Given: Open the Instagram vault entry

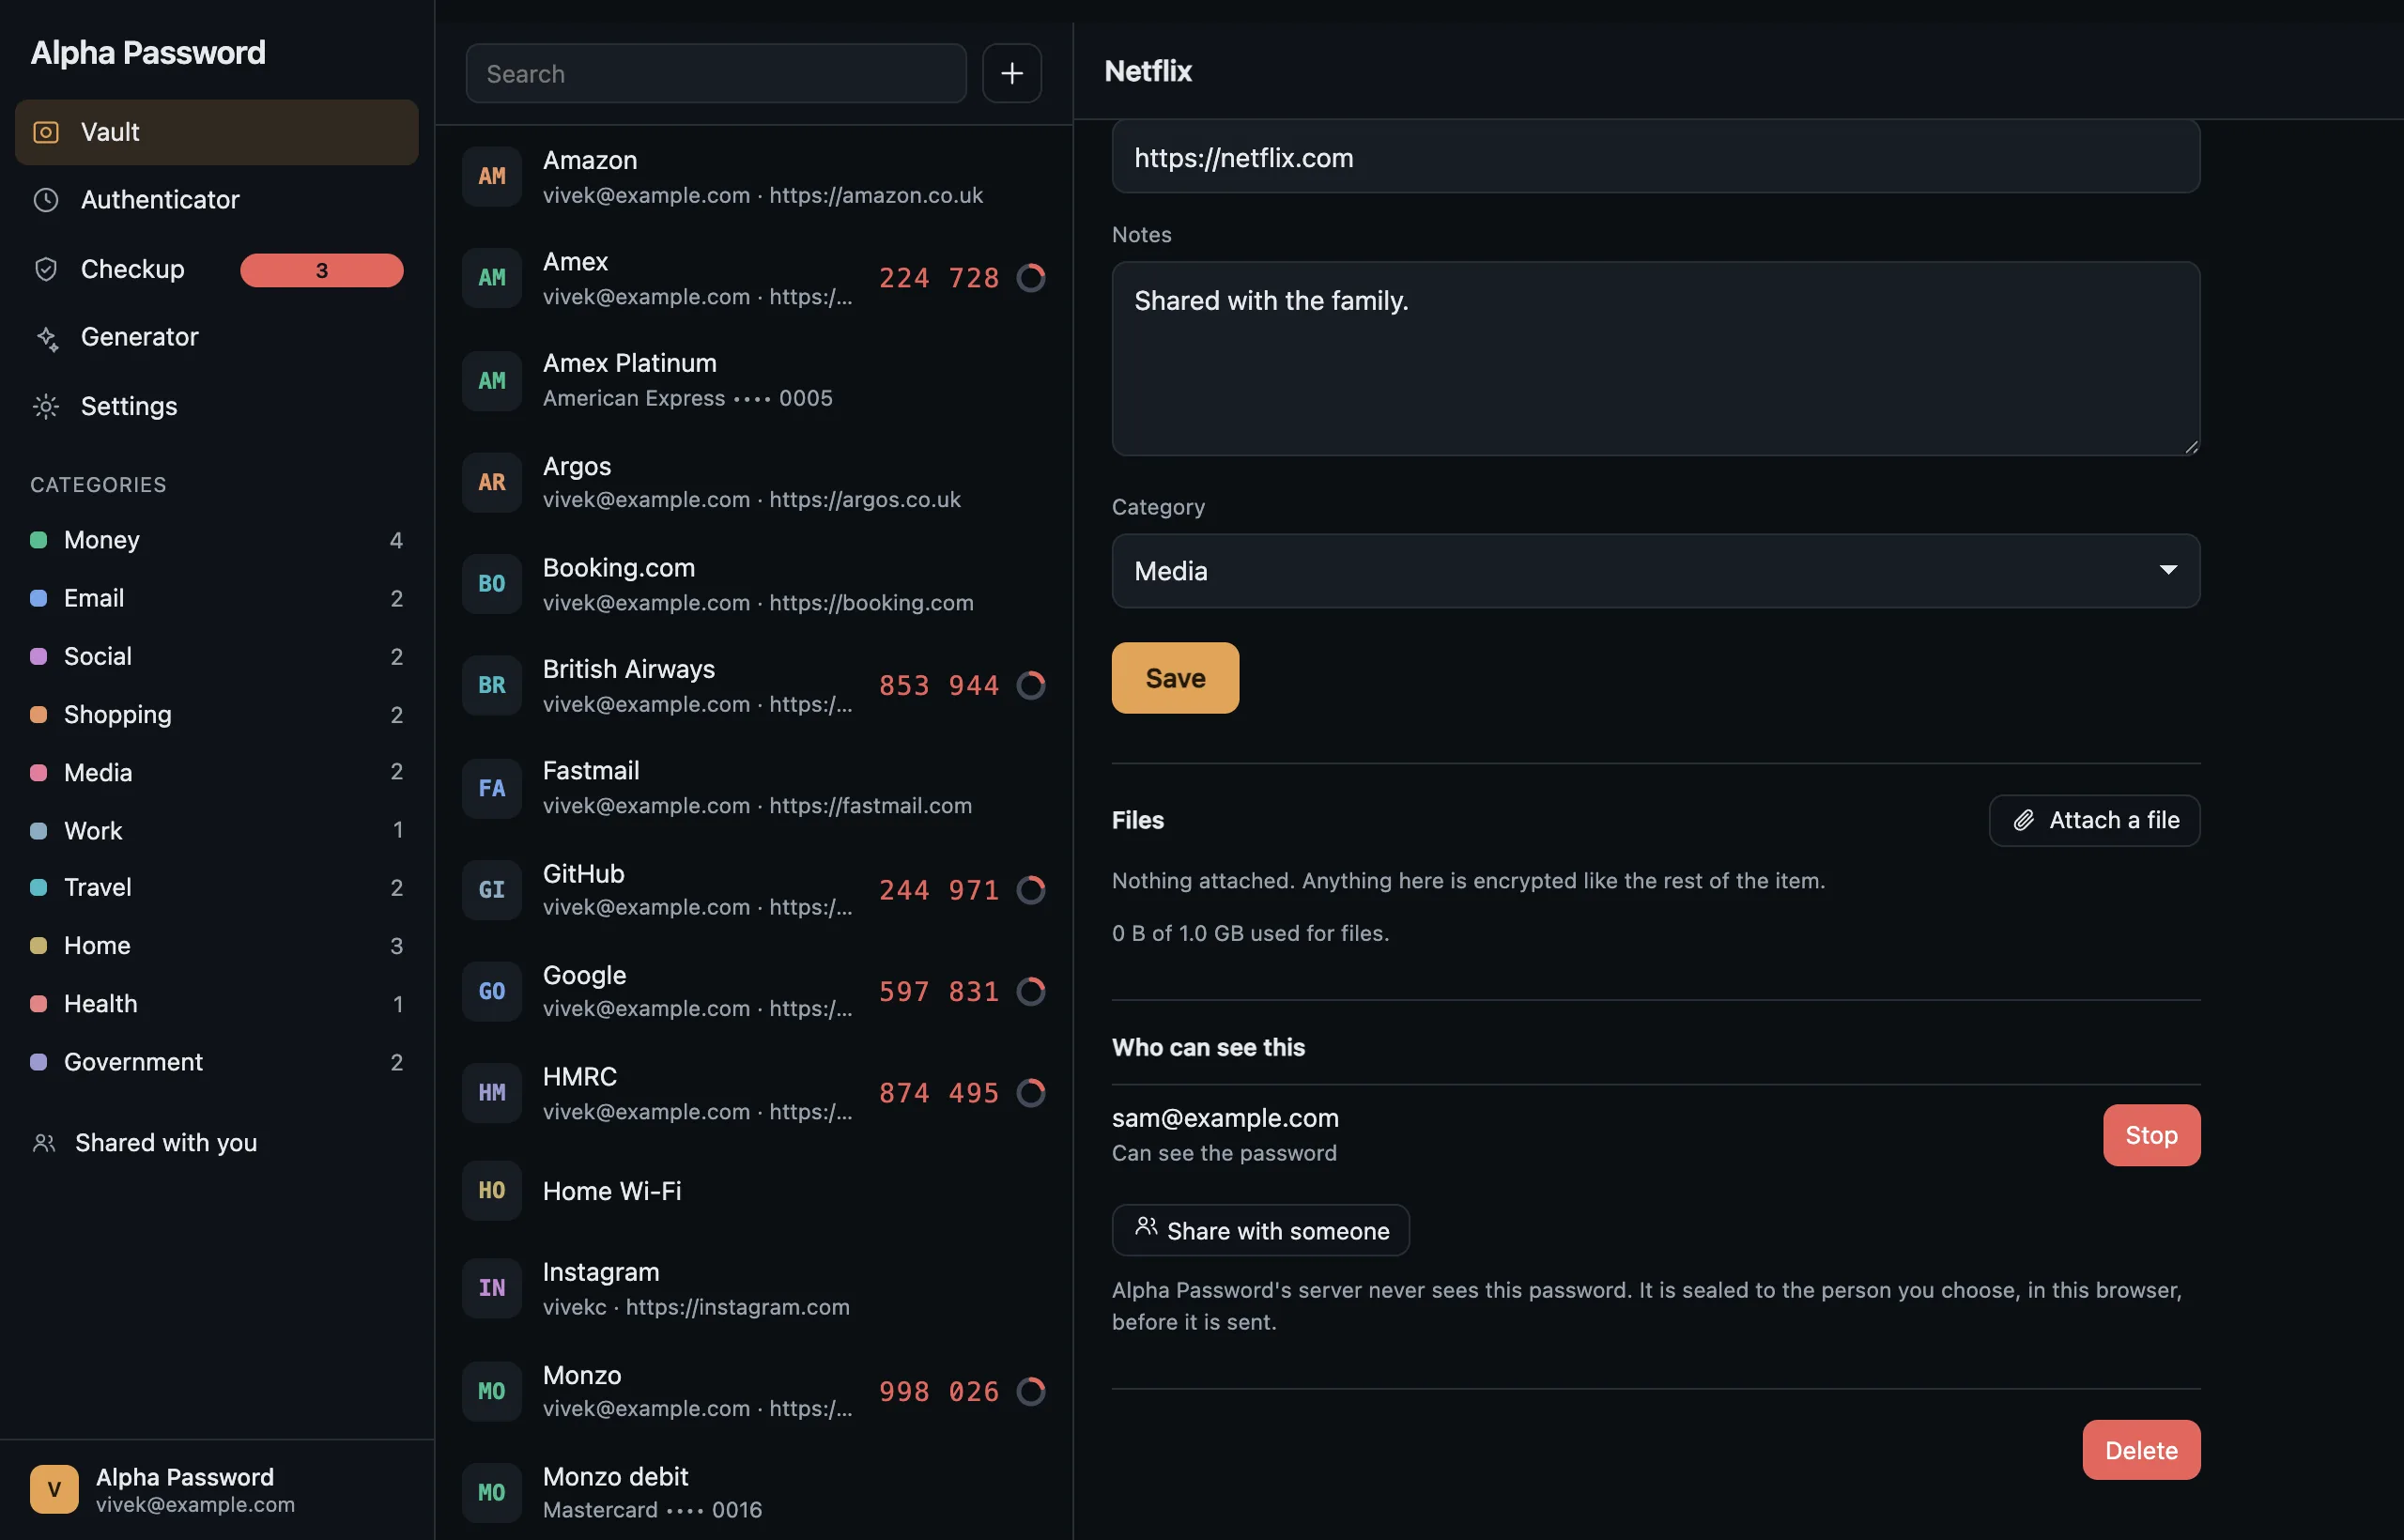Looking at the screenshot, I should click(754, 1289).
